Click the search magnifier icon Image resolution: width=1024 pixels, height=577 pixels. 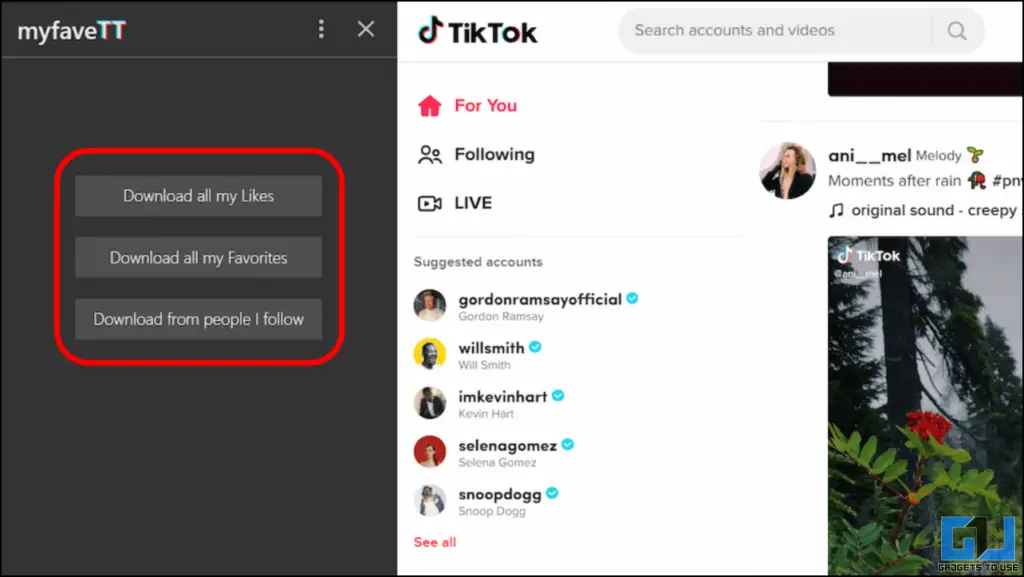pyautogui.click(x=957, y=31)
